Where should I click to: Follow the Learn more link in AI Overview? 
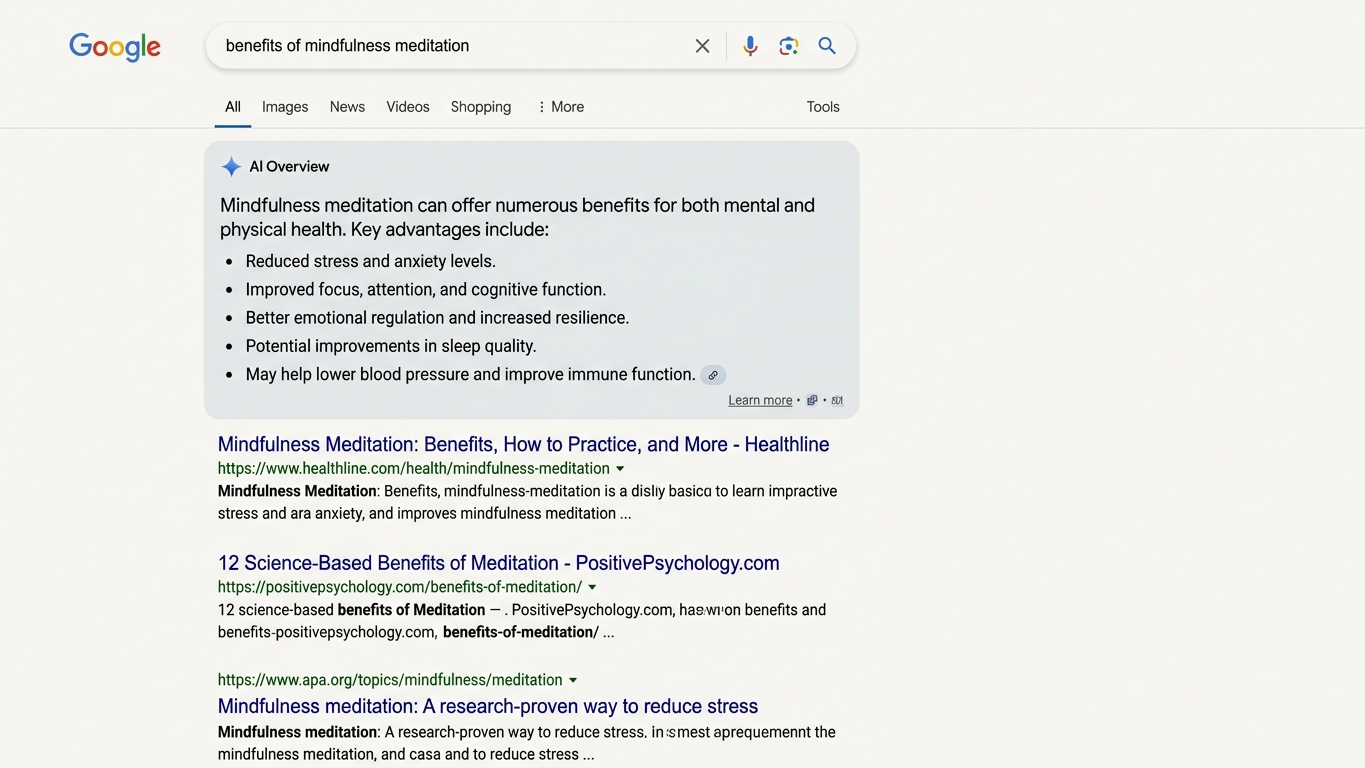click(760, 400)
